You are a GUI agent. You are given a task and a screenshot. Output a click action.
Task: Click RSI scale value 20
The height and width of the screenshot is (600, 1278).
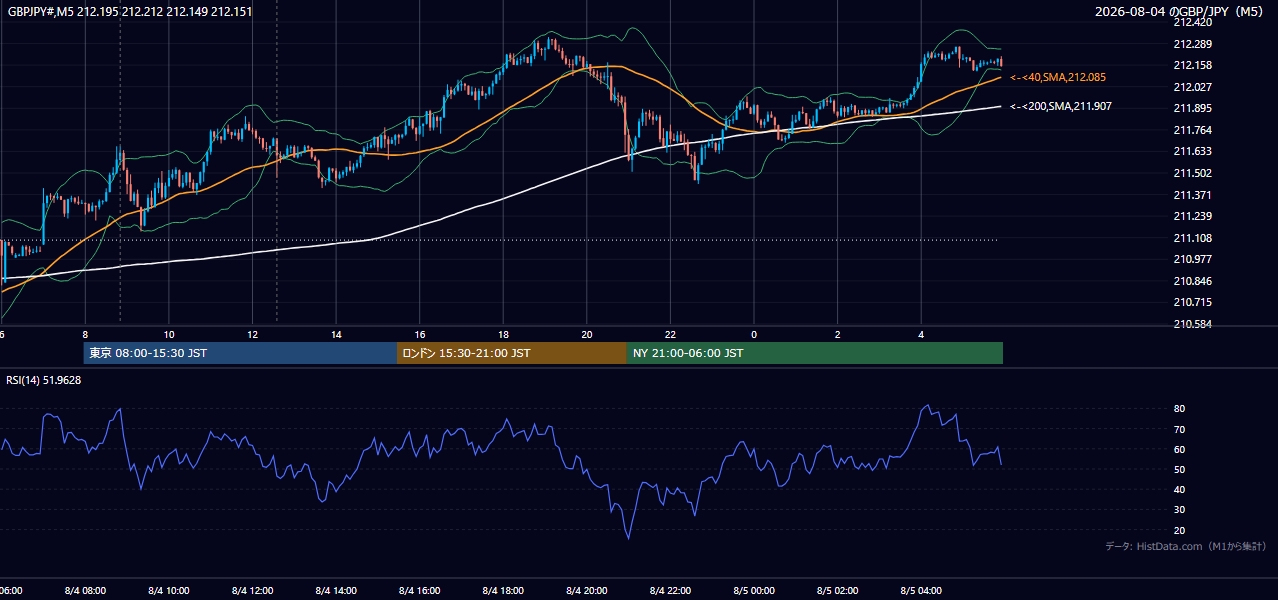tap(1179, 530)
